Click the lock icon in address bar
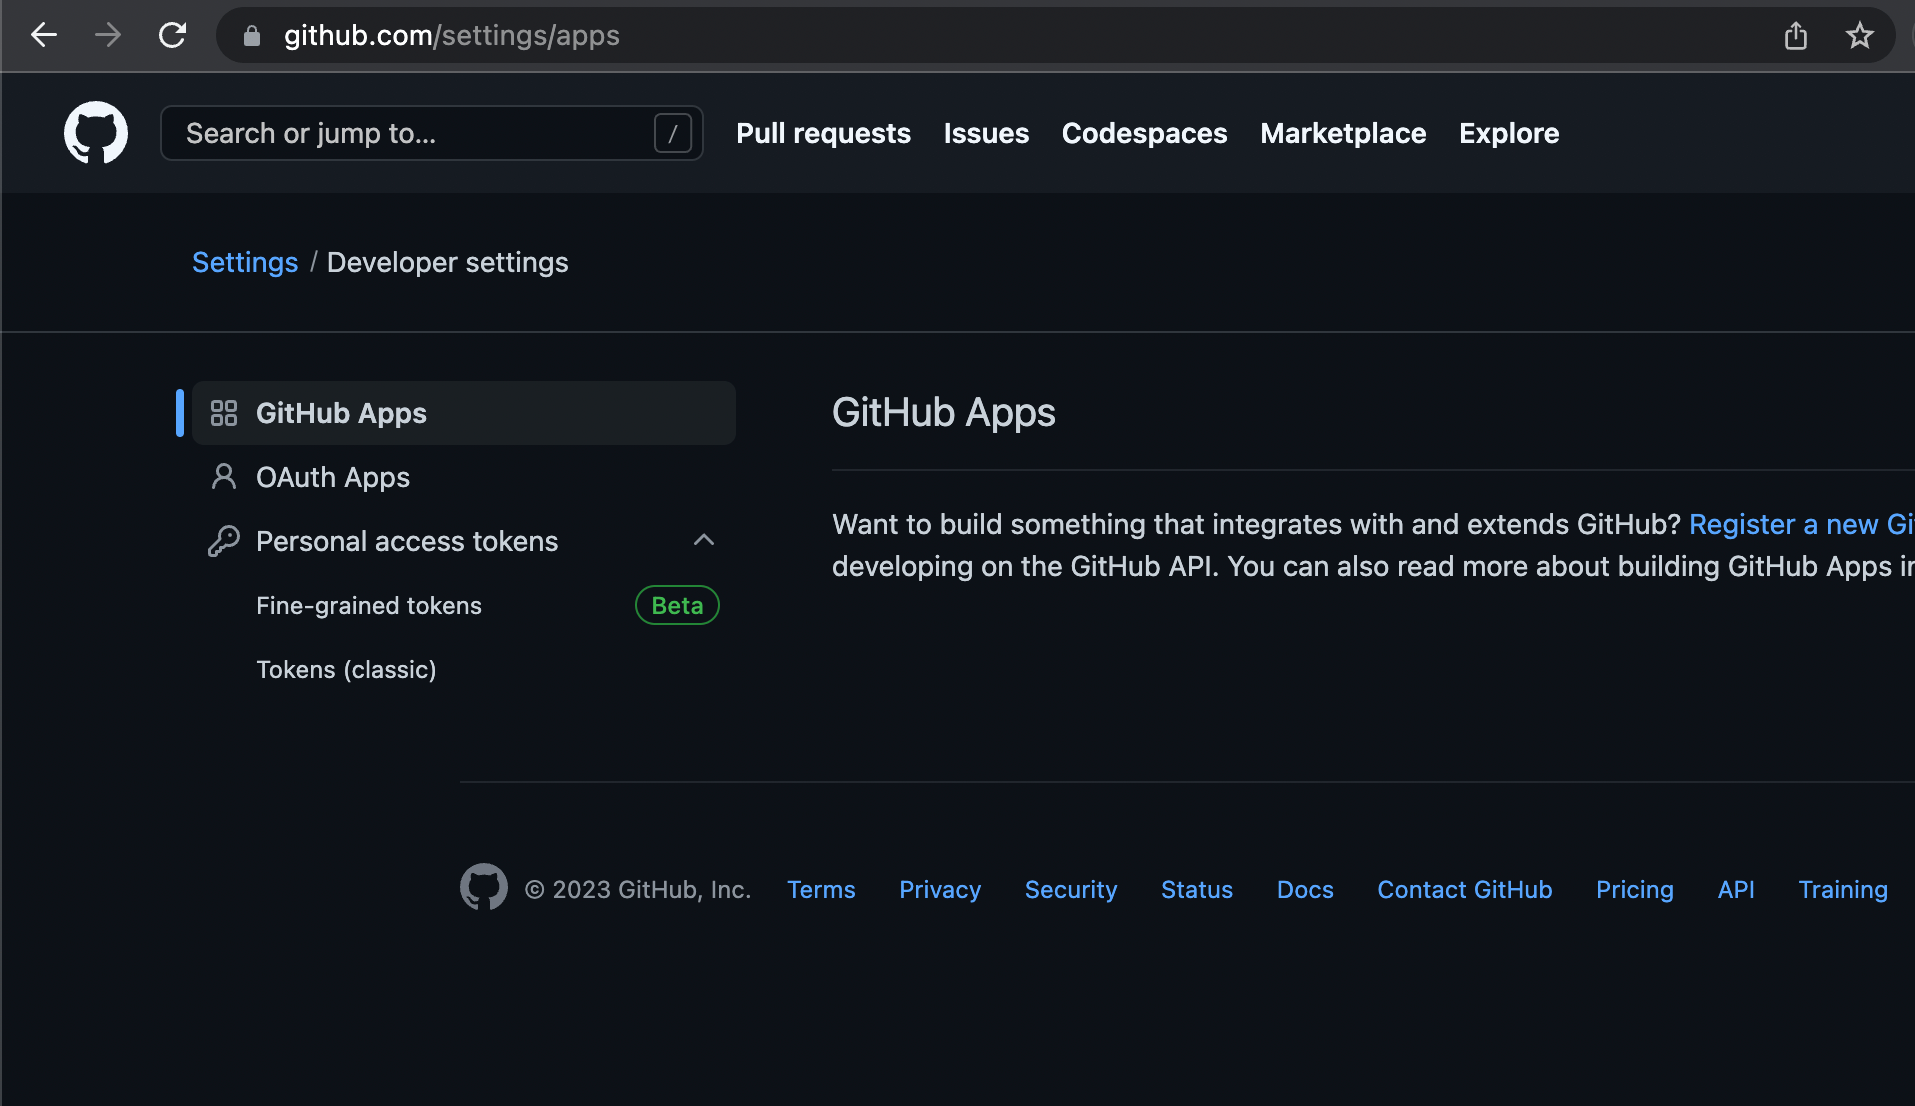The width and height of the screenshot is (1915, 1106). [x=252, y=36]
